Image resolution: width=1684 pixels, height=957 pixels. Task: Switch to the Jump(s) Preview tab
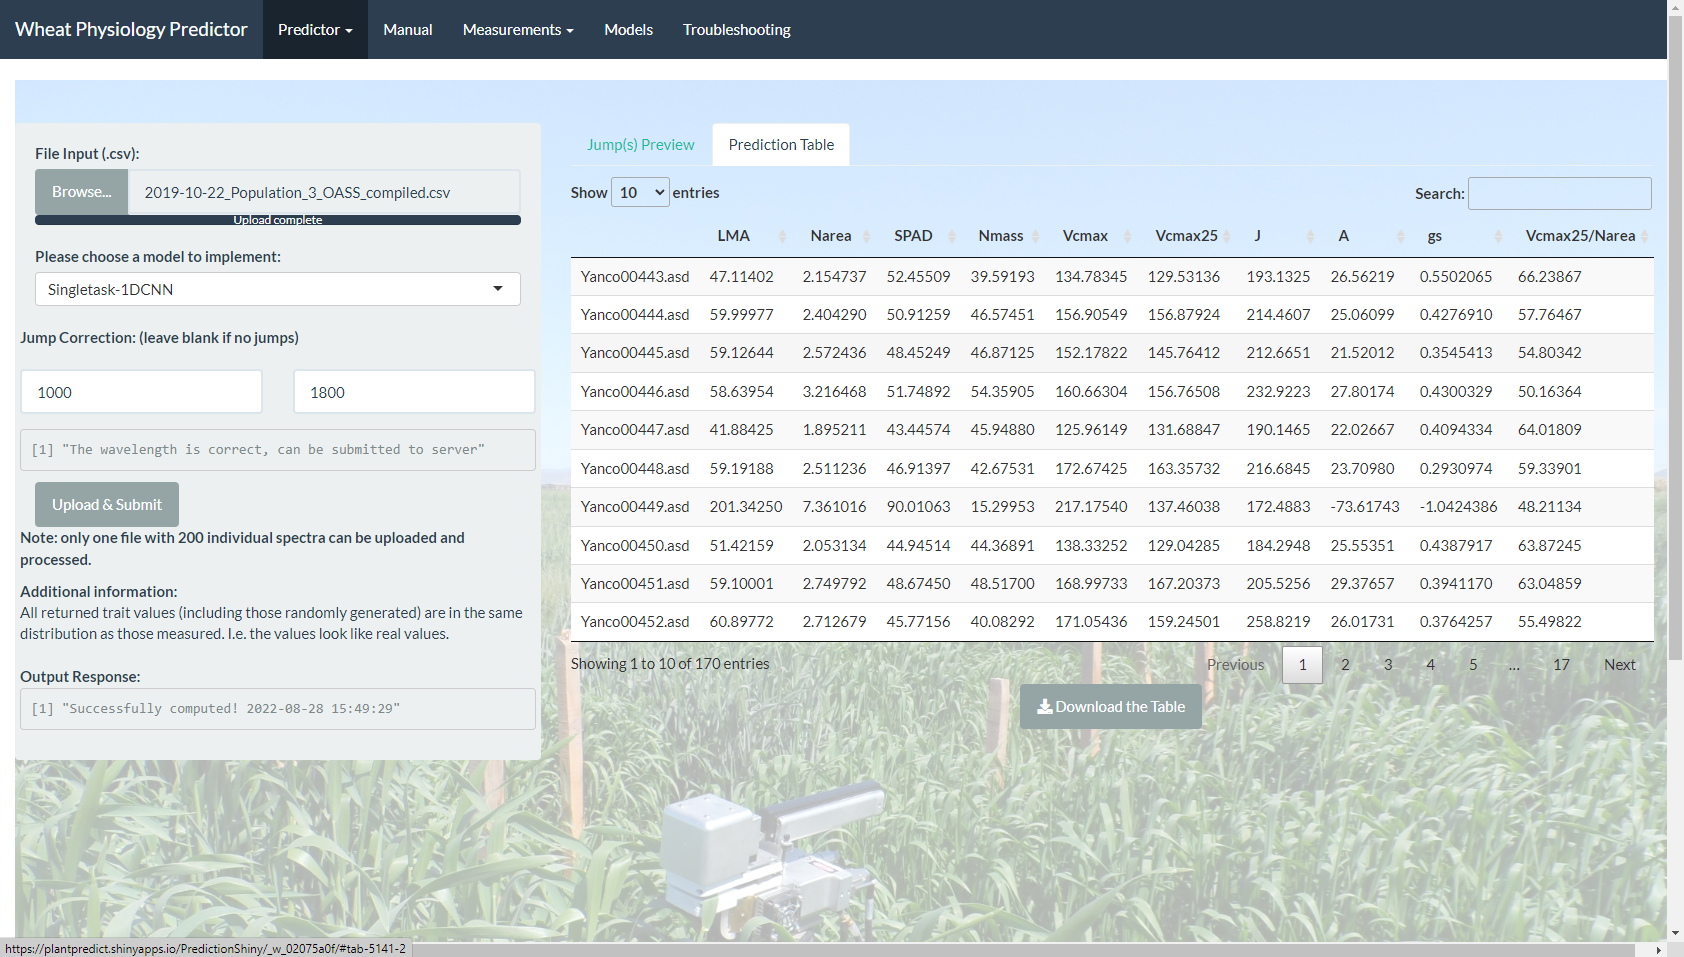[x=640, y=145]
